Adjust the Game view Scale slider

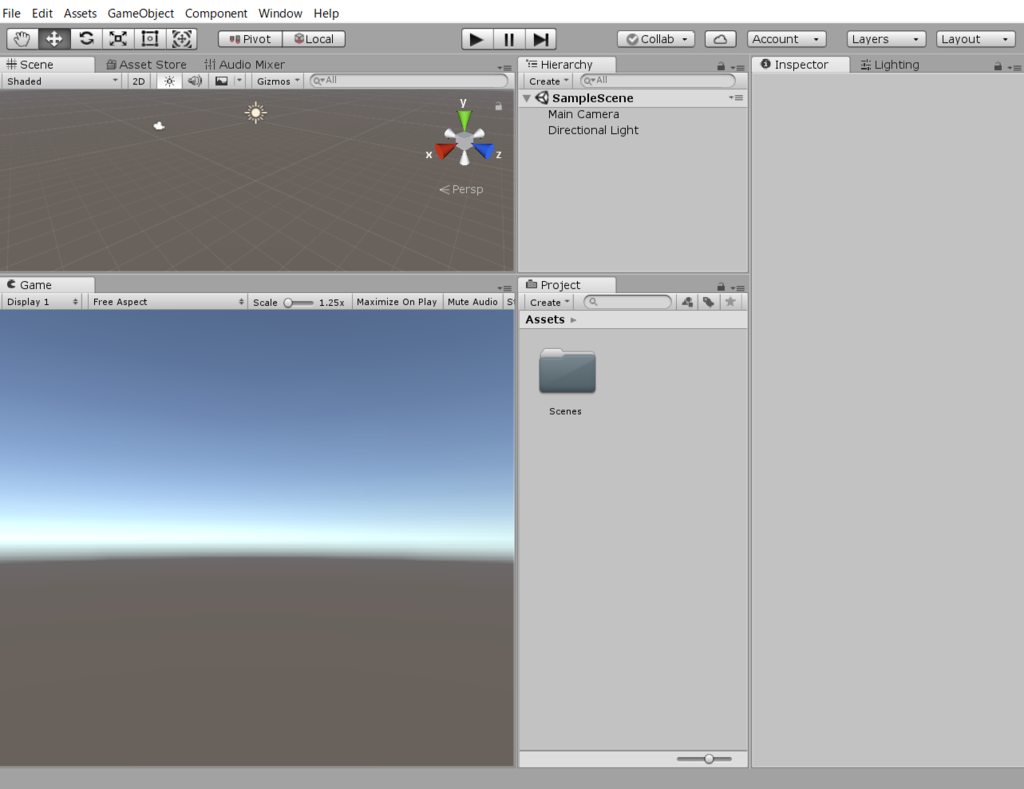[x=298, y=302]
